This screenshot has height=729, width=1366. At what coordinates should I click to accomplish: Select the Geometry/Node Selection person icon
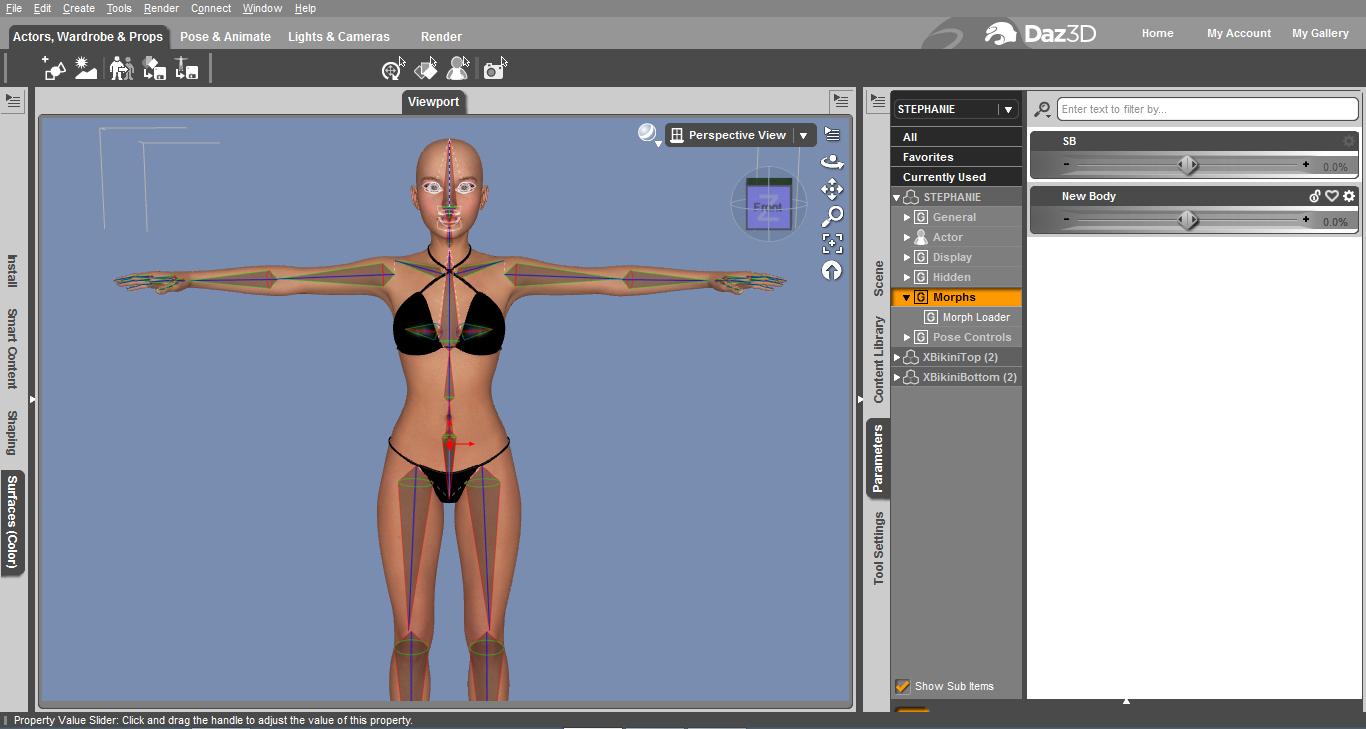coord(458,69)
